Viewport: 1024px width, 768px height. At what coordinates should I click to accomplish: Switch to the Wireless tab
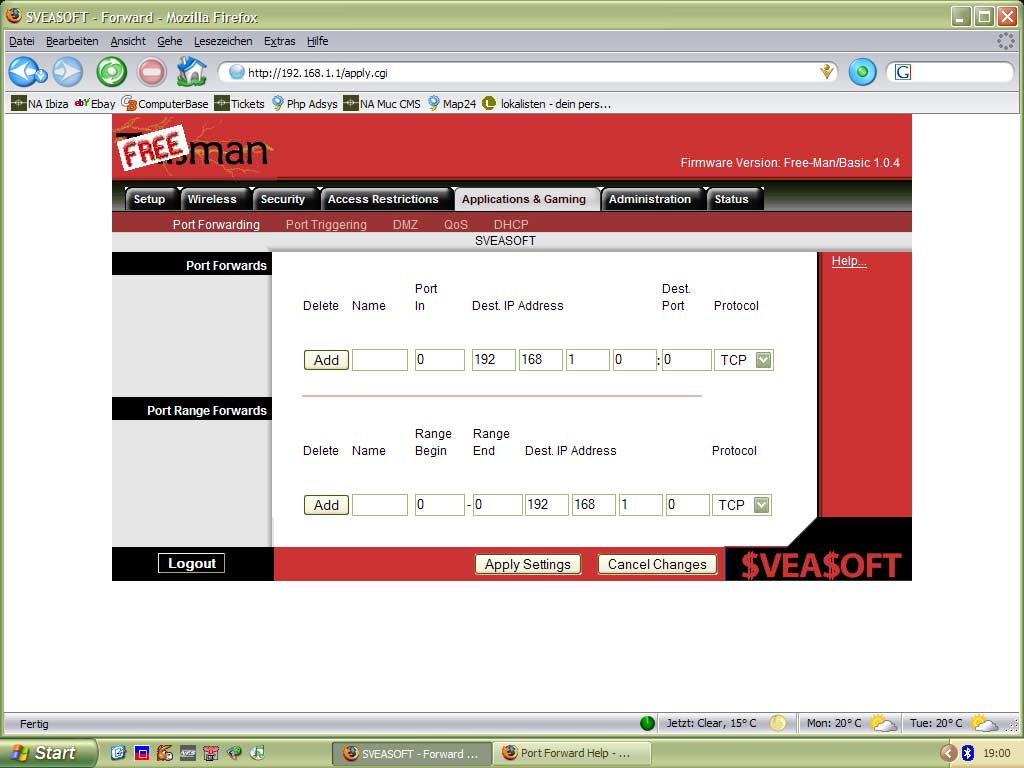pos(212,199)
